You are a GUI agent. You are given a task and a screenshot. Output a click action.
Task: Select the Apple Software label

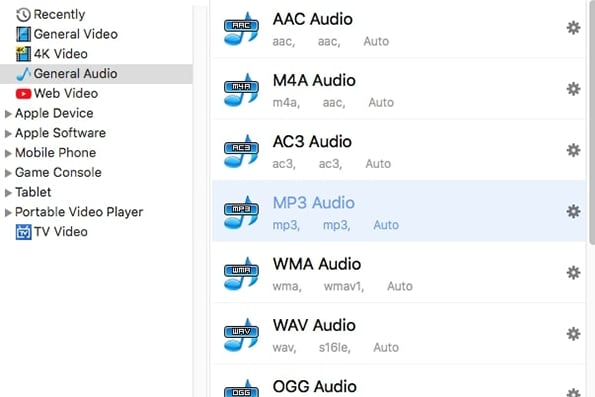60,133
